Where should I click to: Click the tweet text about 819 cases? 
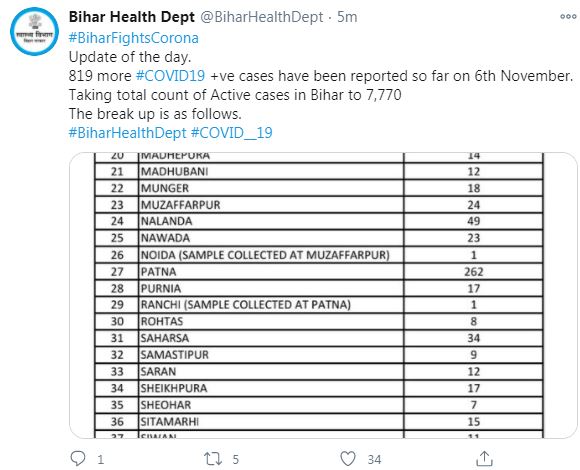(x=321, y=76)
